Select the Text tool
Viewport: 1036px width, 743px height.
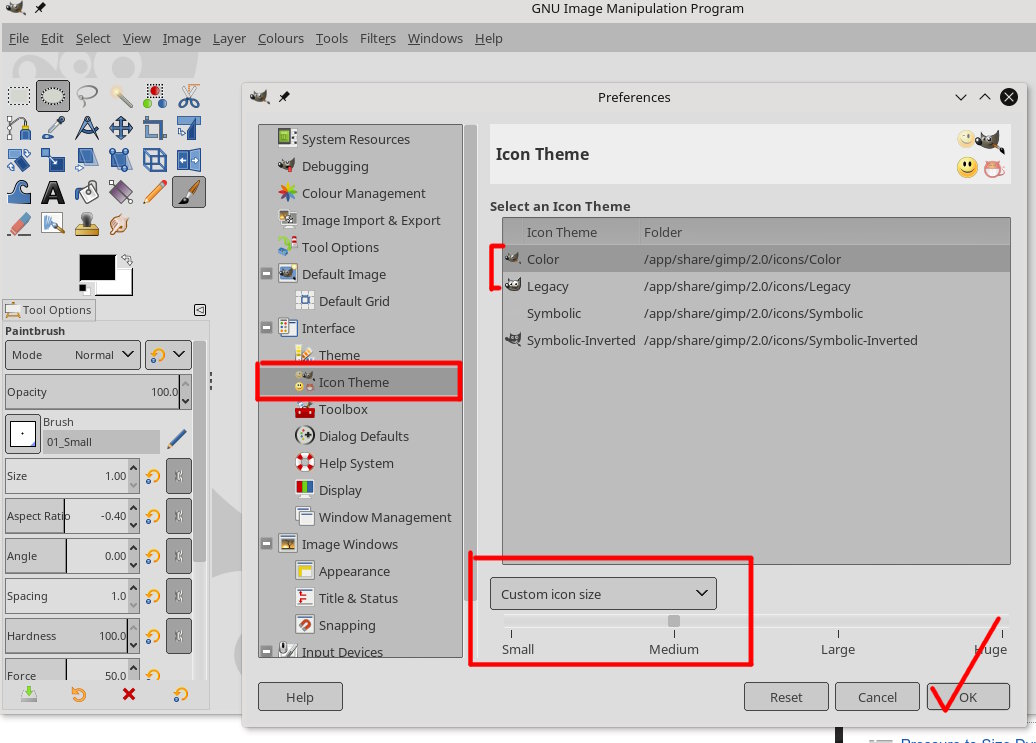(53, 192)
